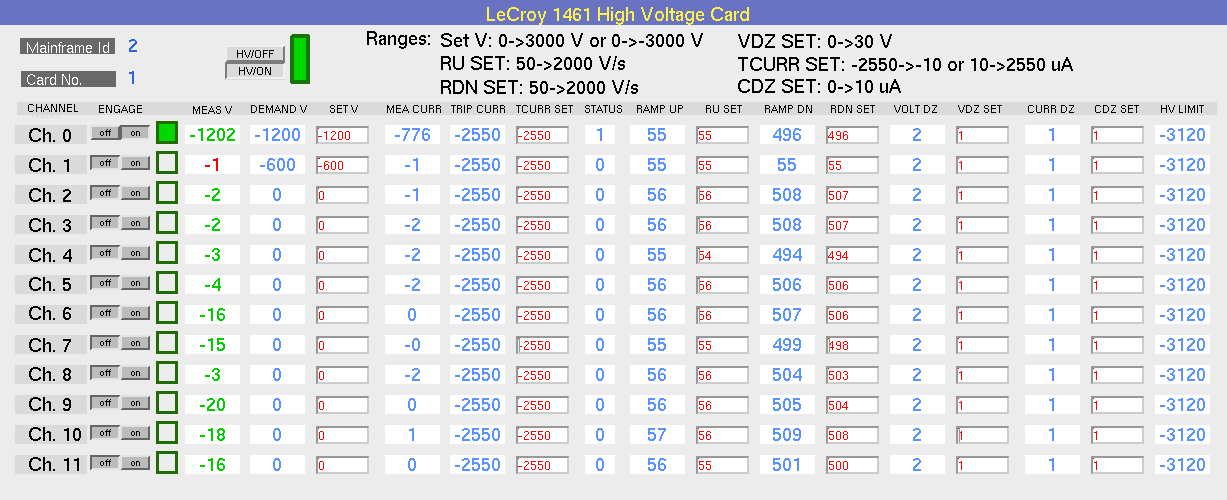This screenshot has width=1227, height=500.
Task: Click Ch. 1 demand voltage -600
Action: coord(277,164)
